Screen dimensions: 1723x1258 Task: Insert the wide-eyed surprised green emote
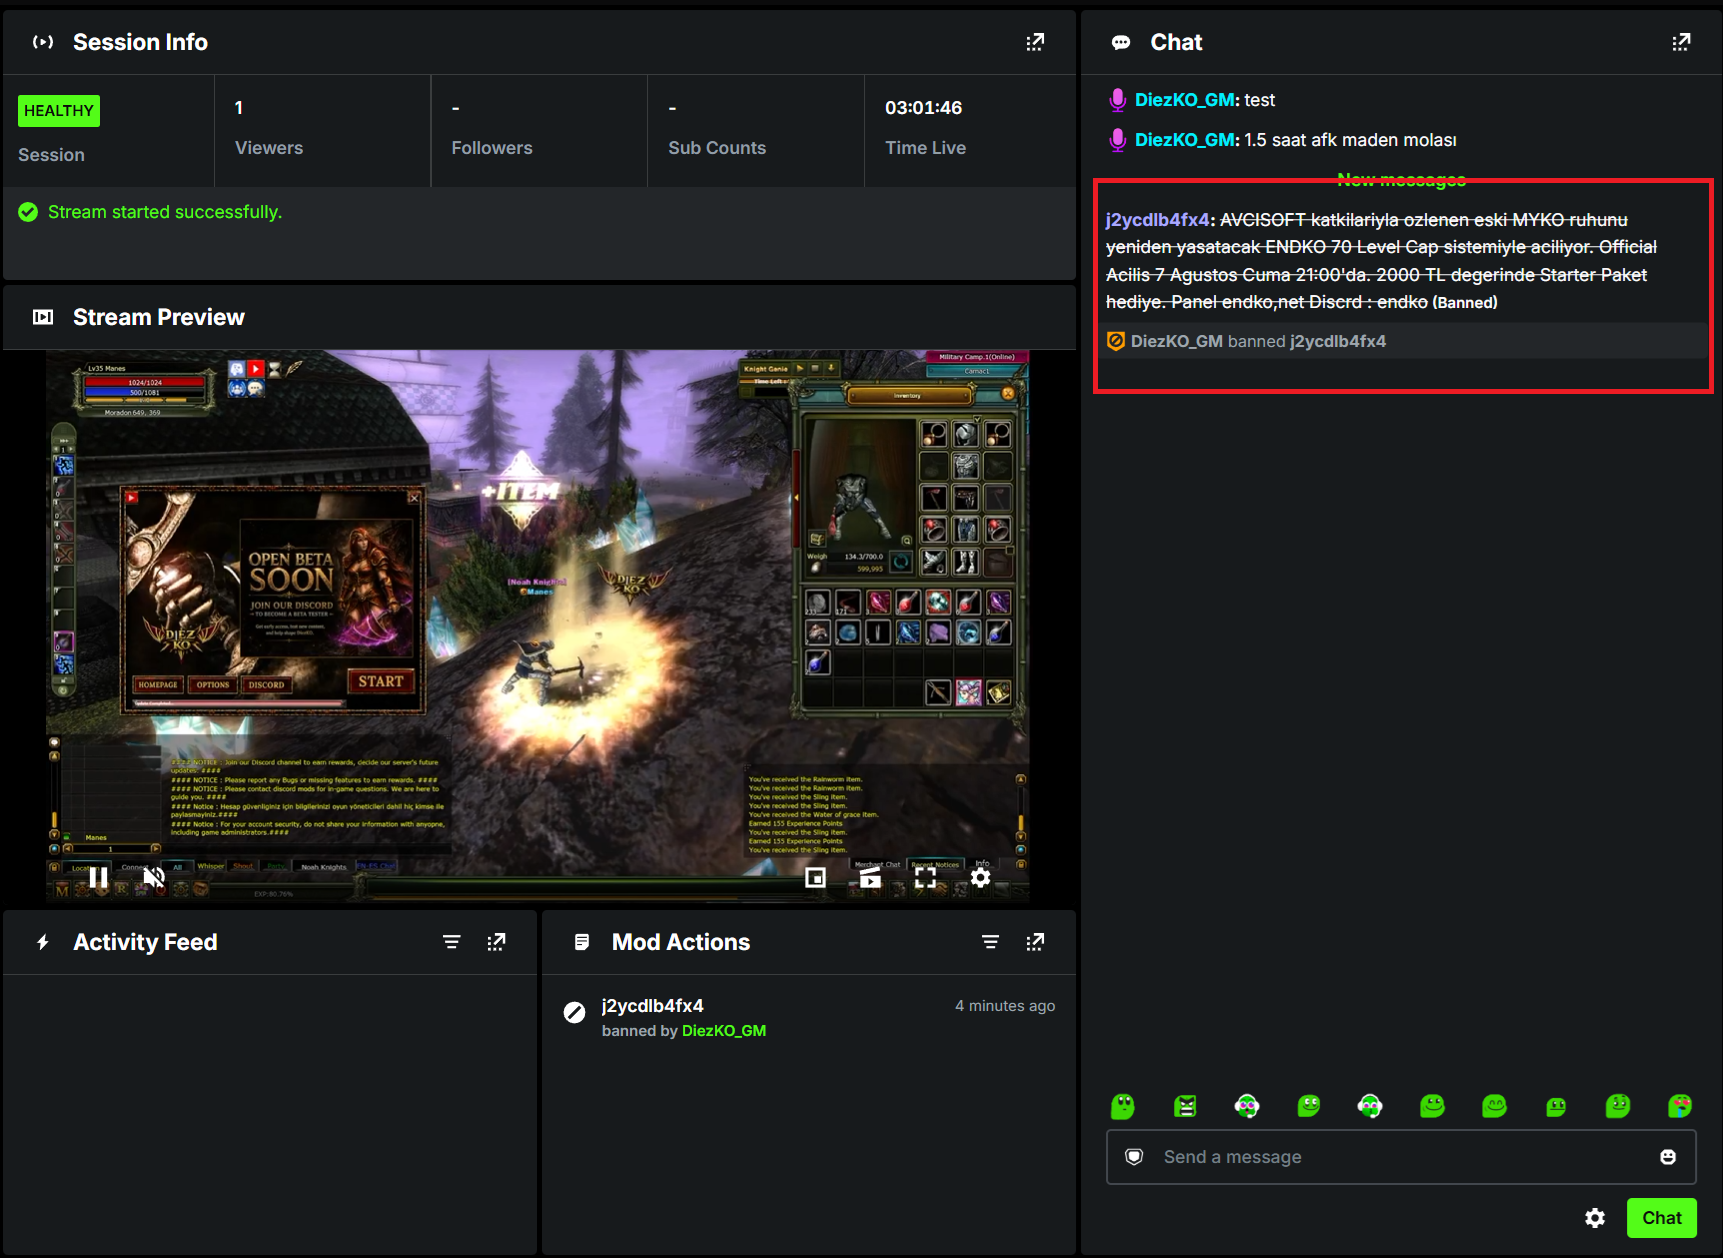coord(1123,1106)
